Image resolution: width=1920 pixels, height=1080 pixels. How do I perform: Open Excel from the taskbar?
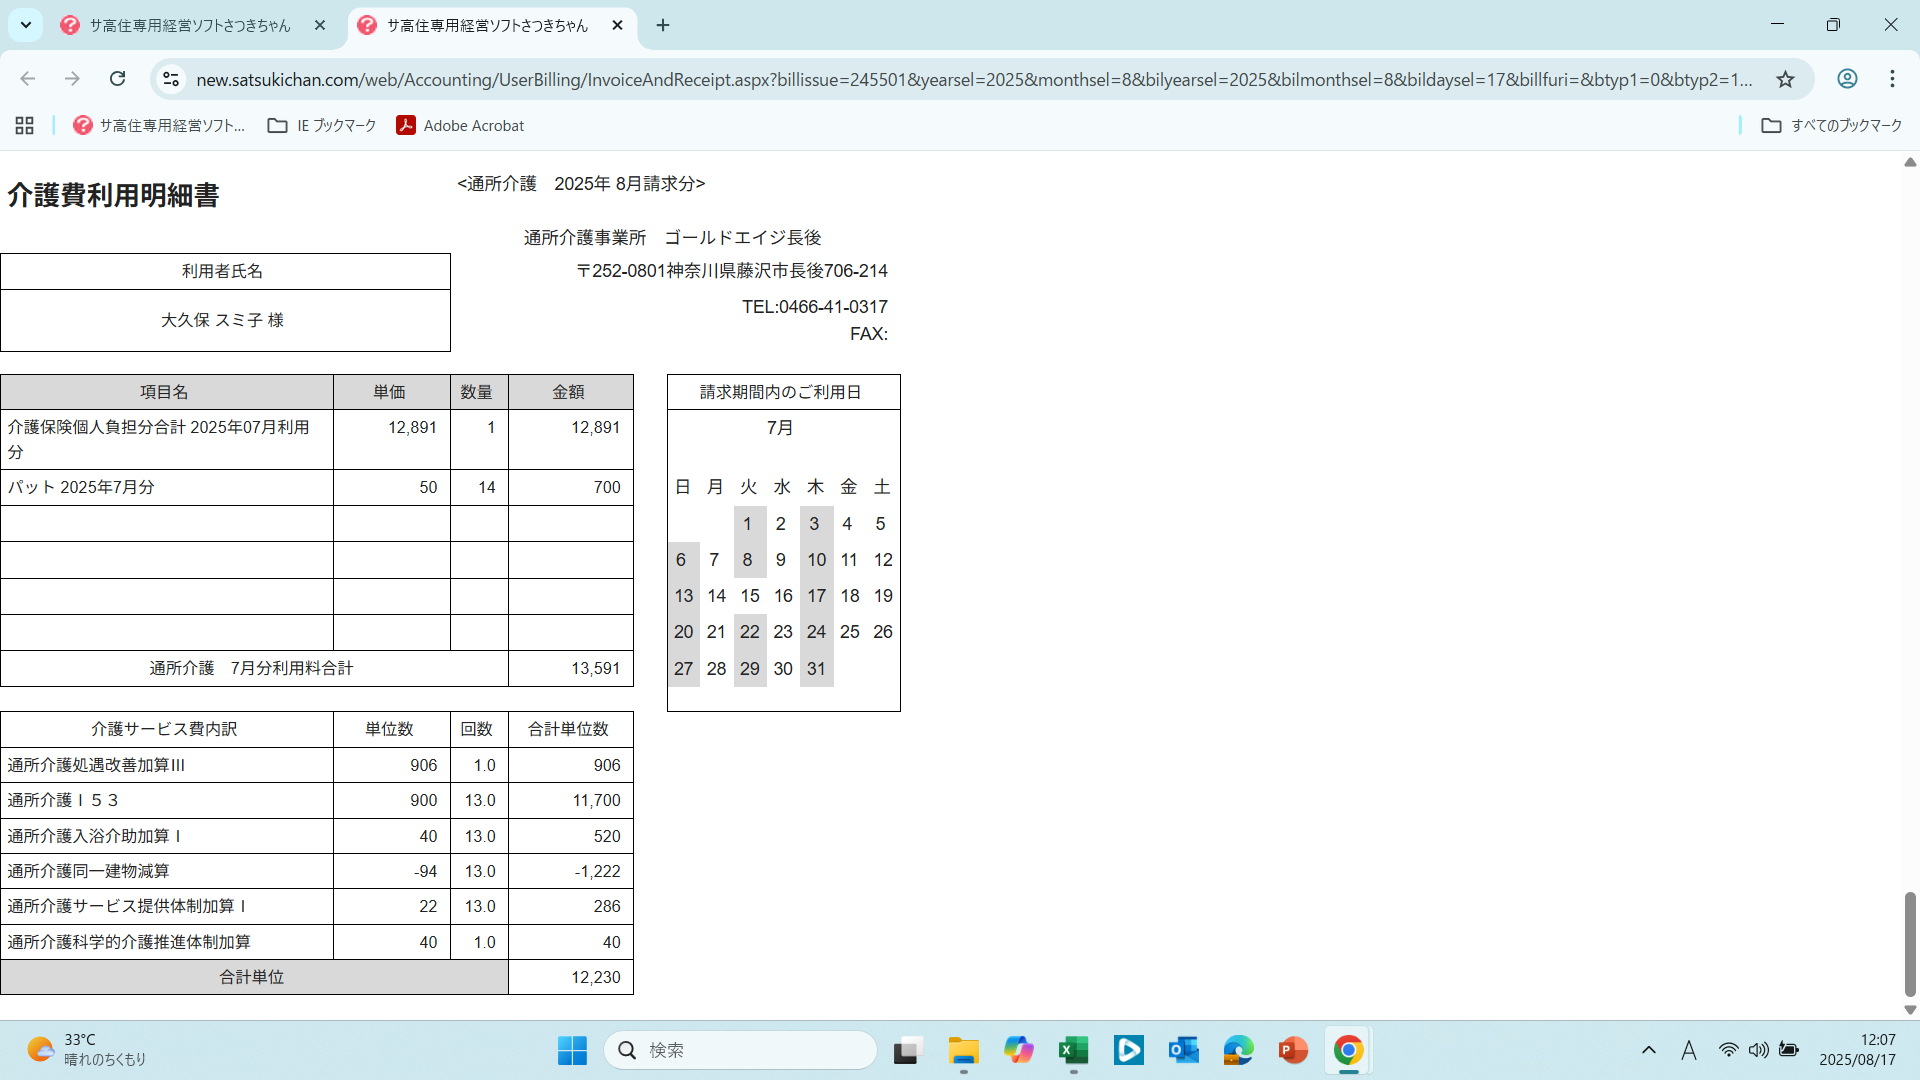[x=1073, y=1050]
